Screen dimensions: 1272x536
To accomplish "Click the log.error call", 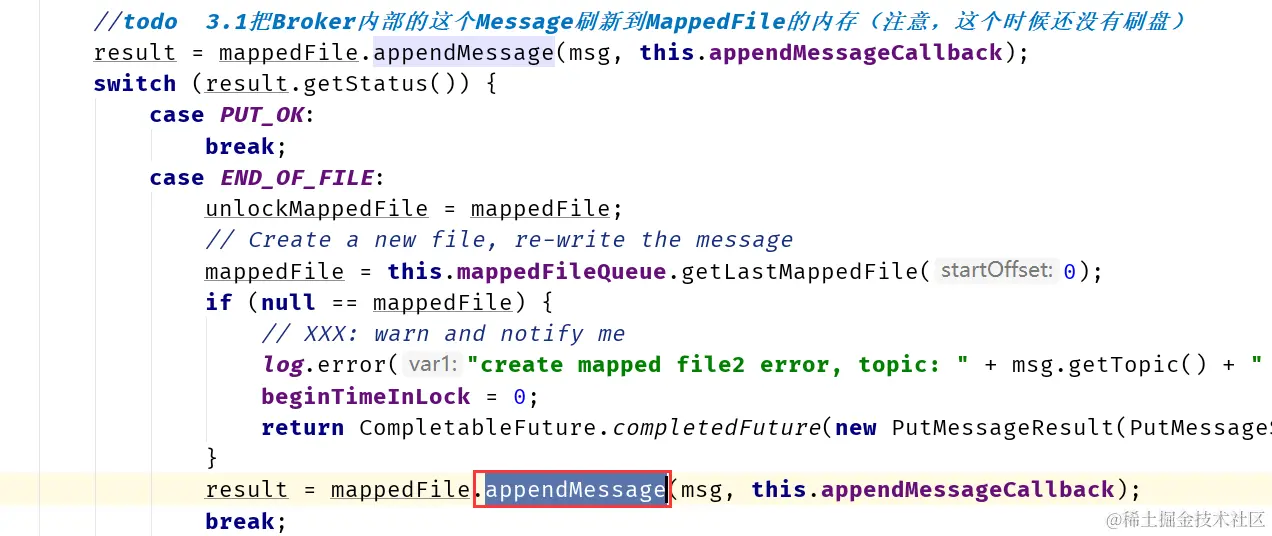I will pyautogui.click(x=324, y=364).
